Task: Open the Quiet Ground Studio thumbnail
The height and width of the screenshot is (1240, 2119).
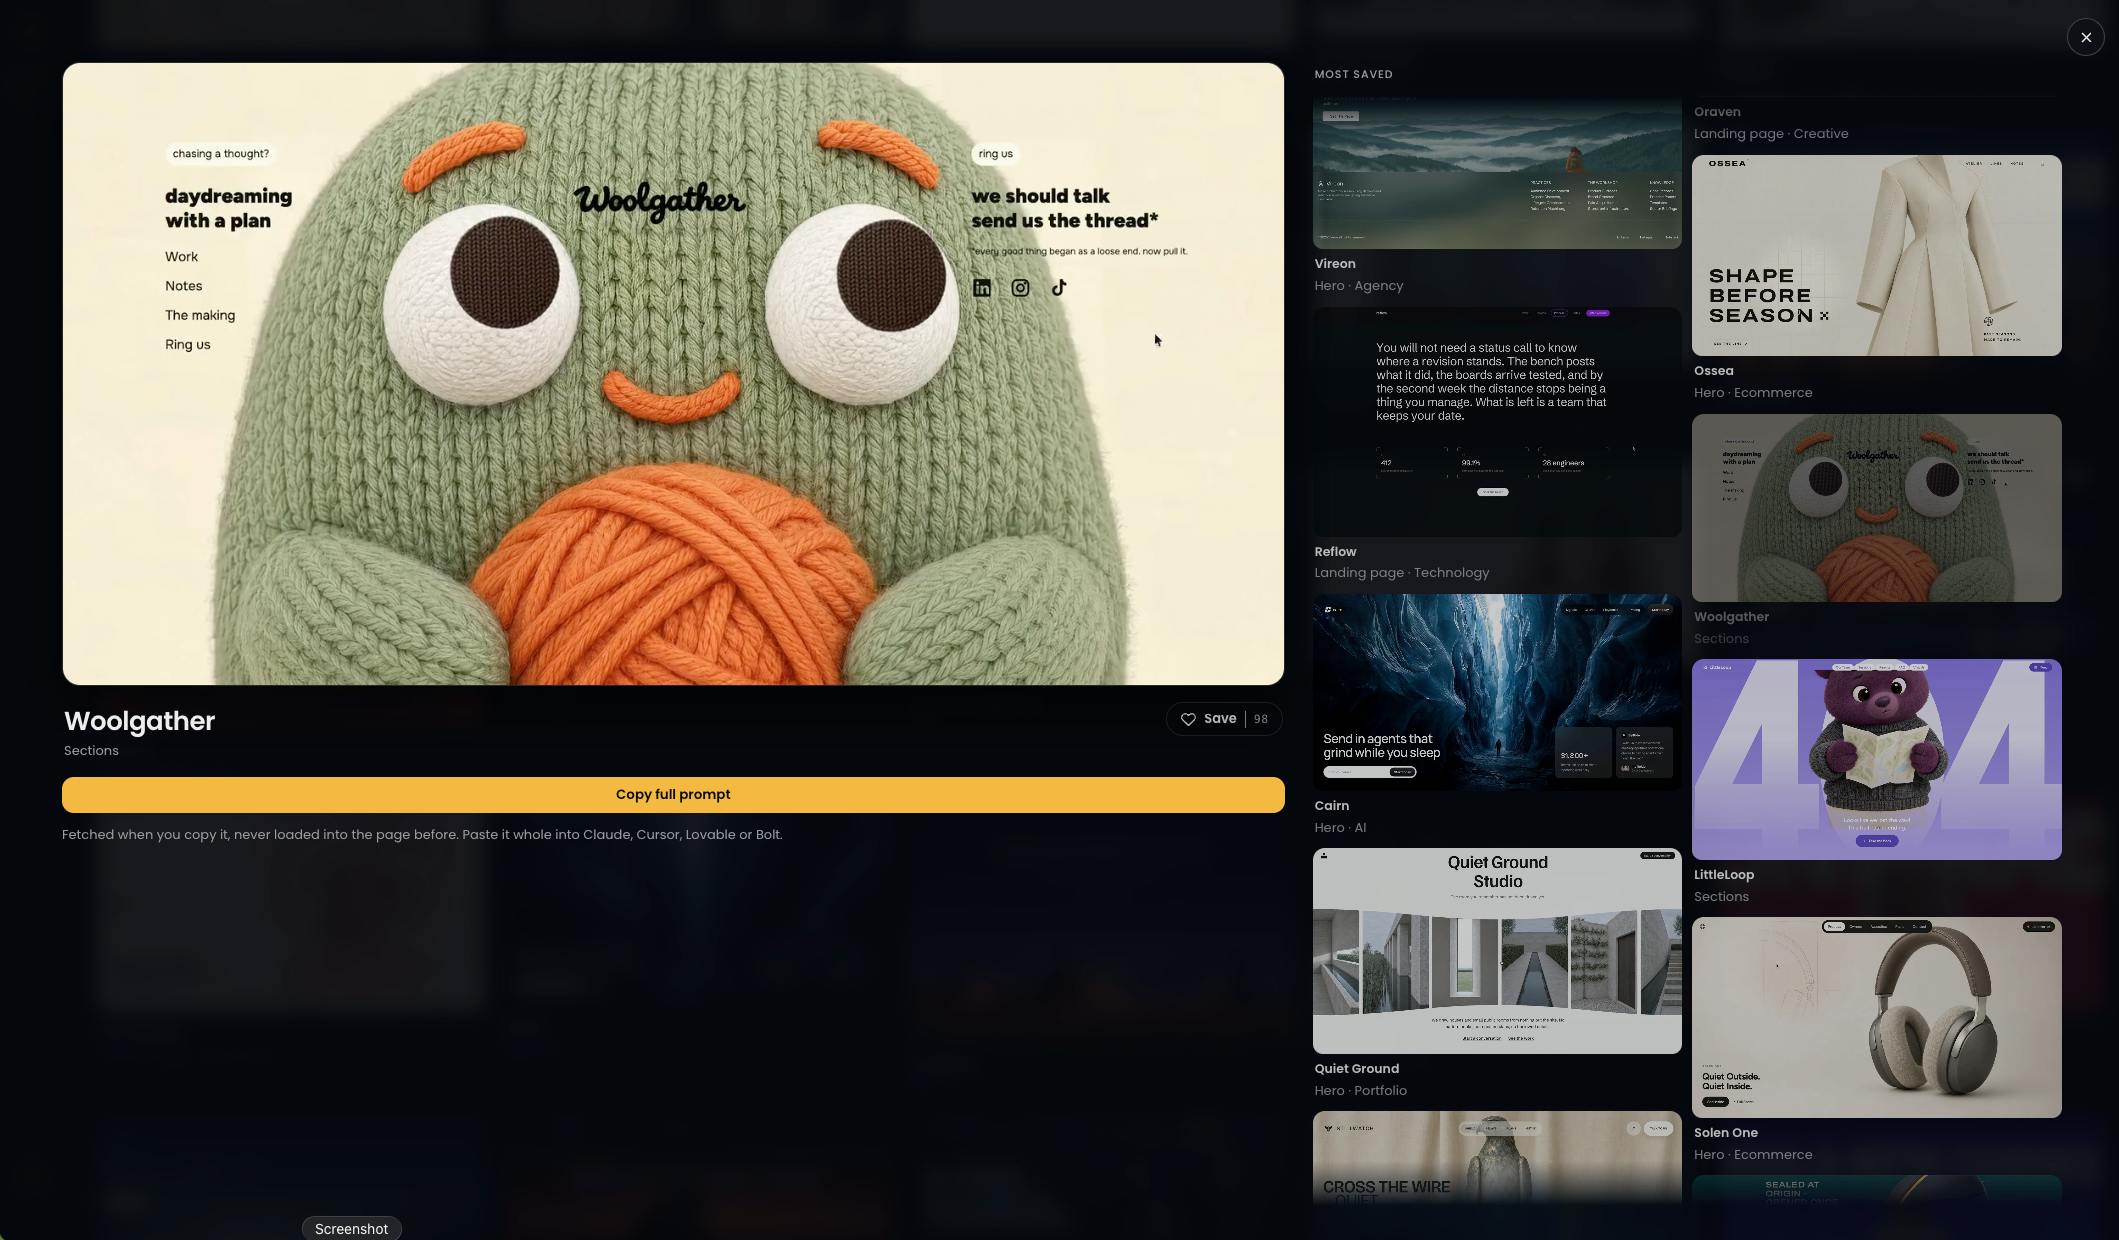Action: tap(1497, 951)
